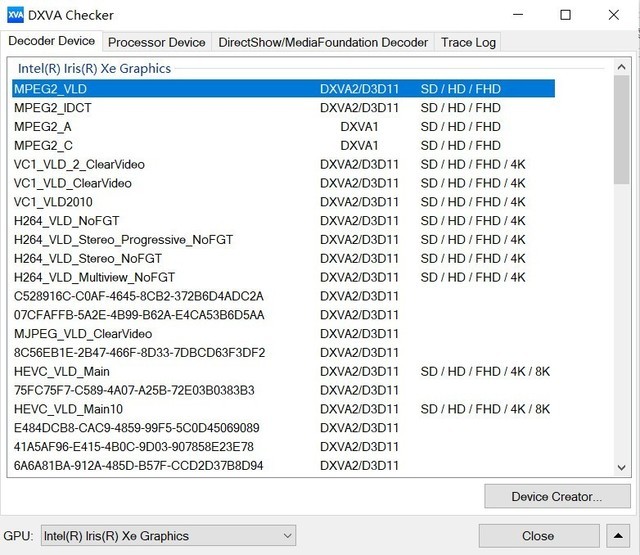Click the Close button
This screenshot has width=640, height=555.
(x=539, y=536)
